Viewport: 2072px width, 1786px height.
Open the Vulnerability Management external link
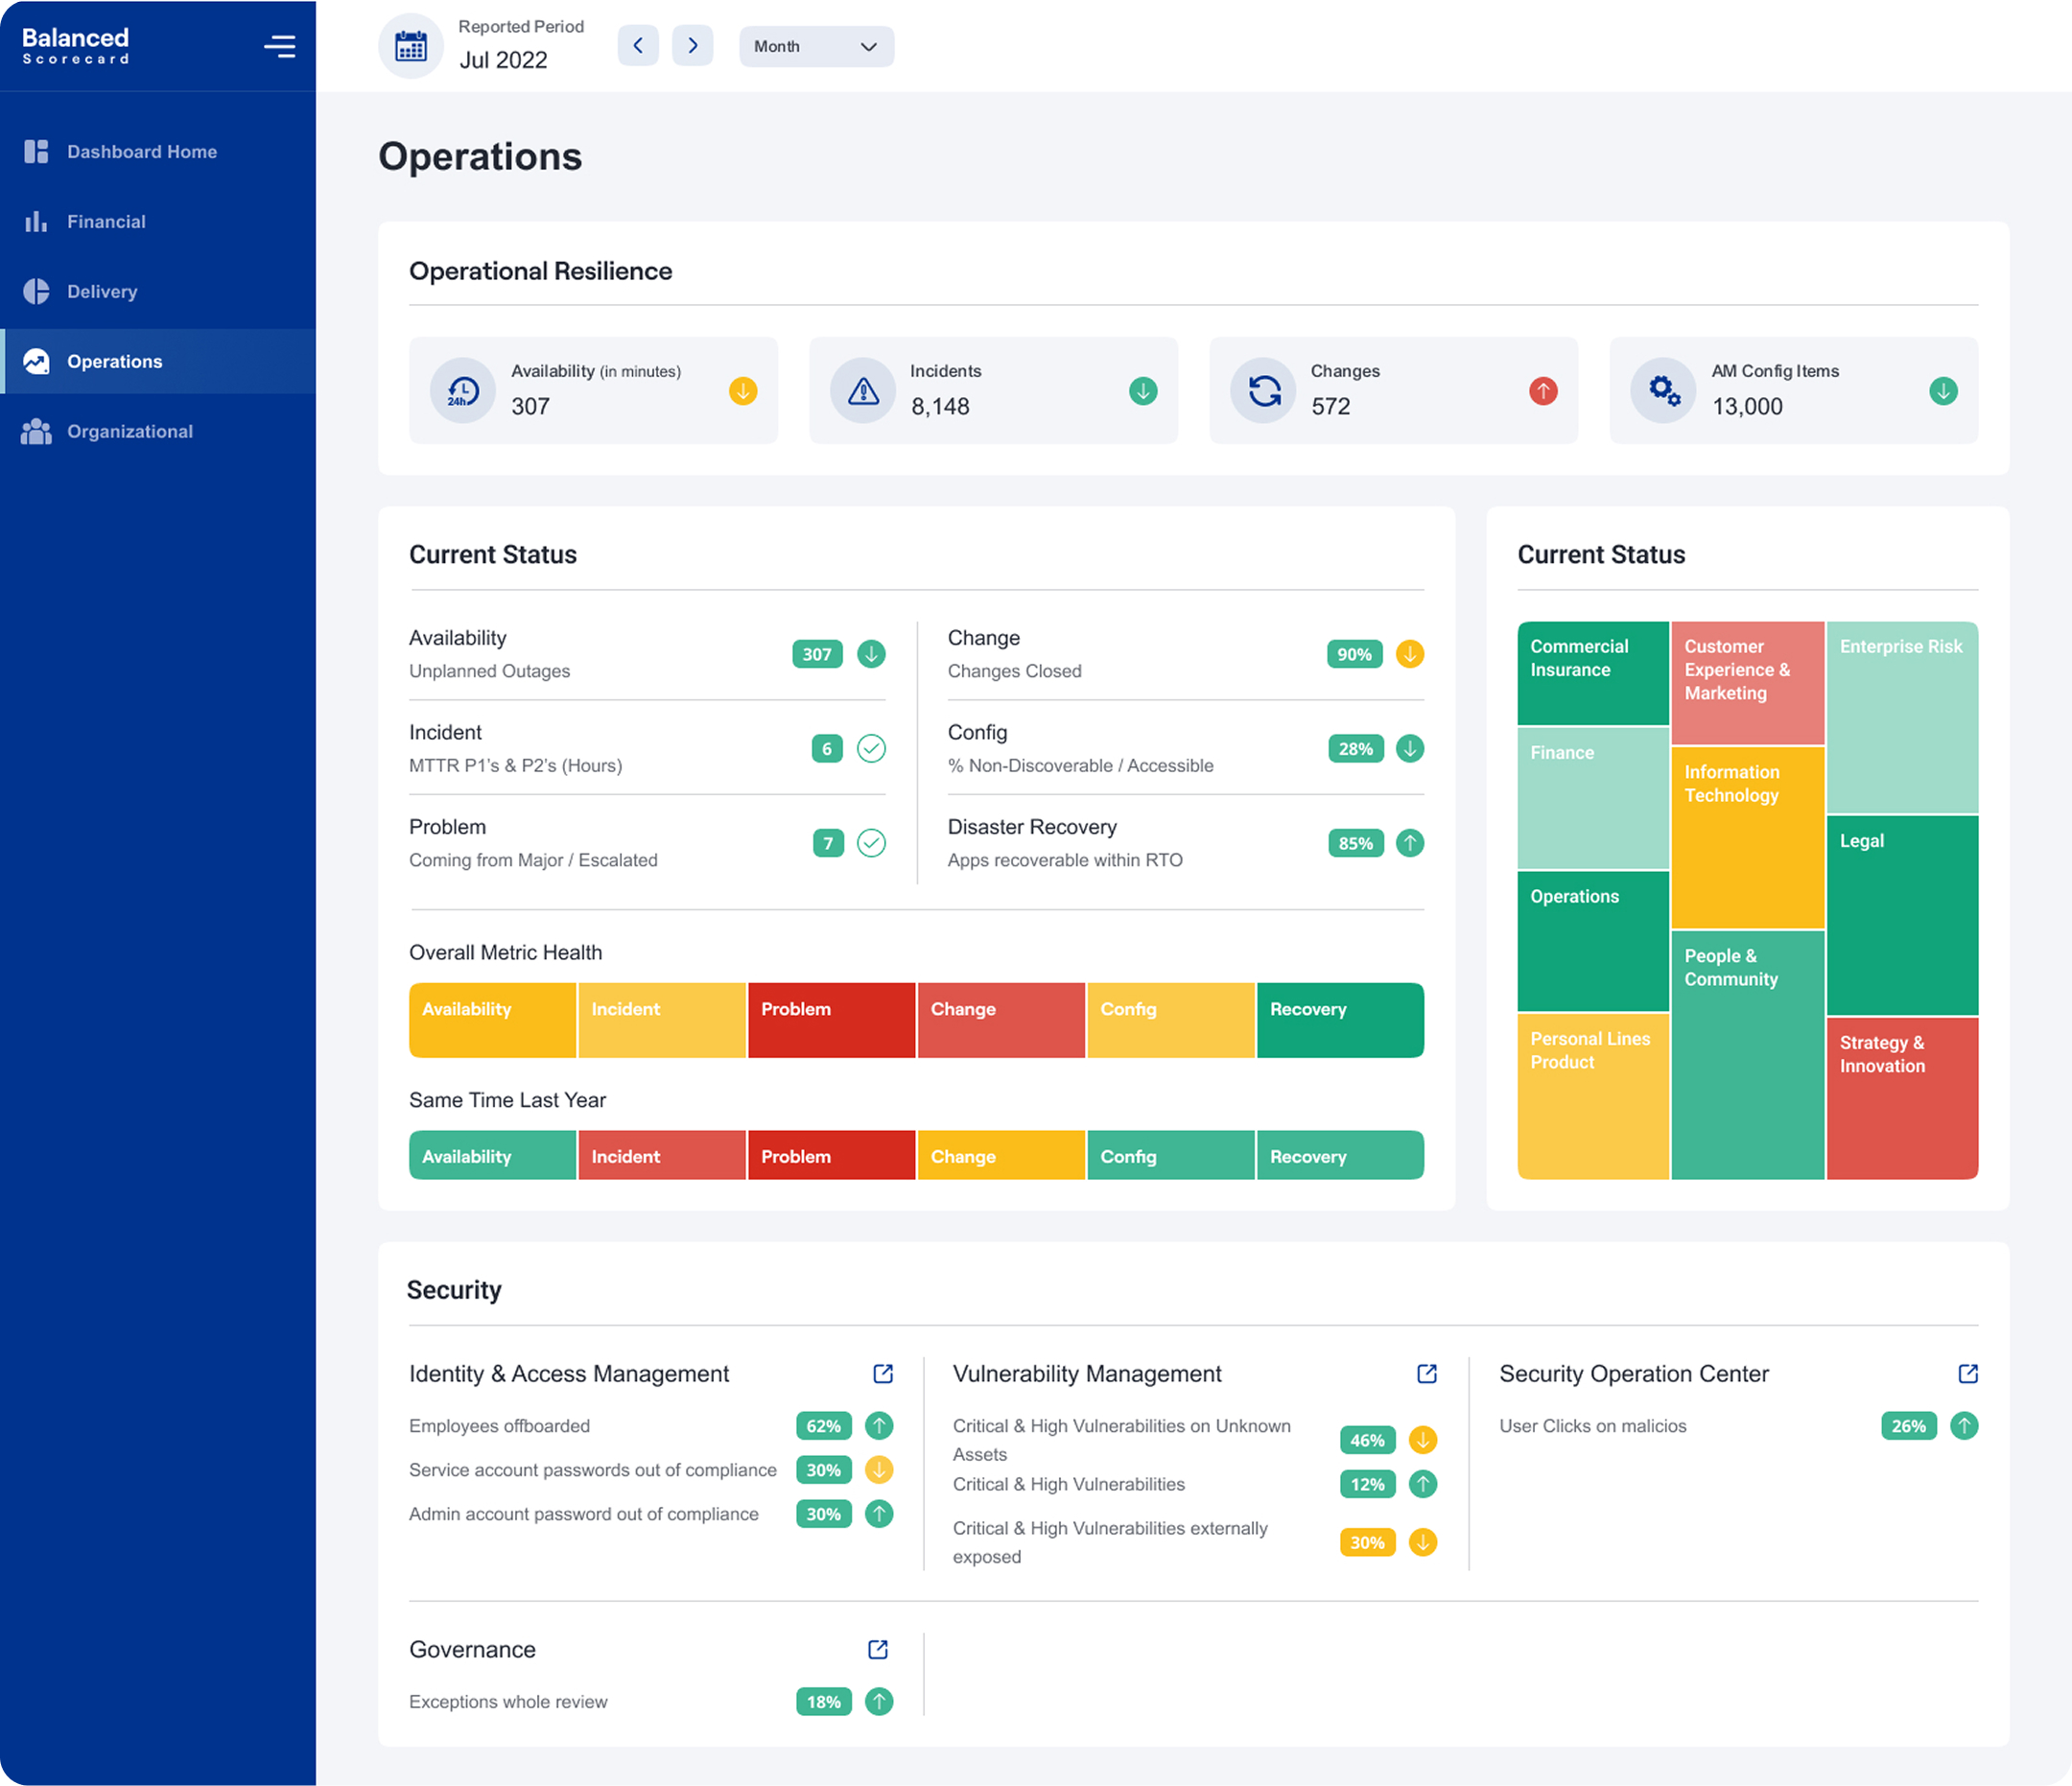pyautogui.click(x=1426, y=1373)
